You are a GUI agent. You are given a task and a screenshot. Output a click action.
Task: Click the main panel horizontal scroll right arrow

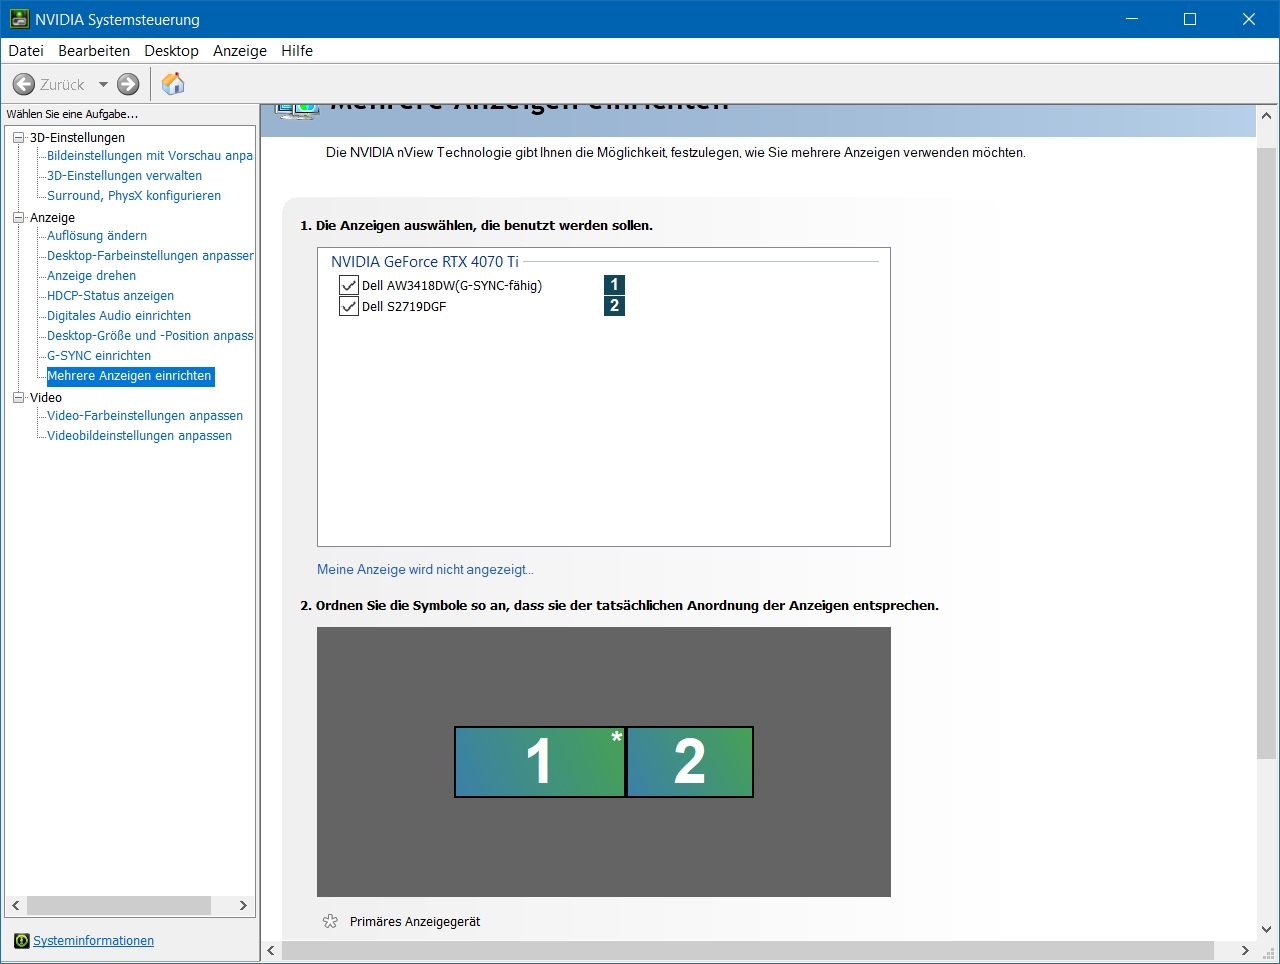1245,950
